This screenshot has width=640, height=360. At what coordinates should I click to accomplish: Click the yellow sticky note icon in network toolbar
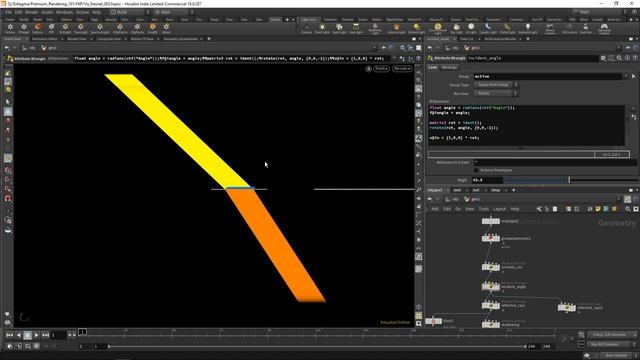[x=598, y=209]
